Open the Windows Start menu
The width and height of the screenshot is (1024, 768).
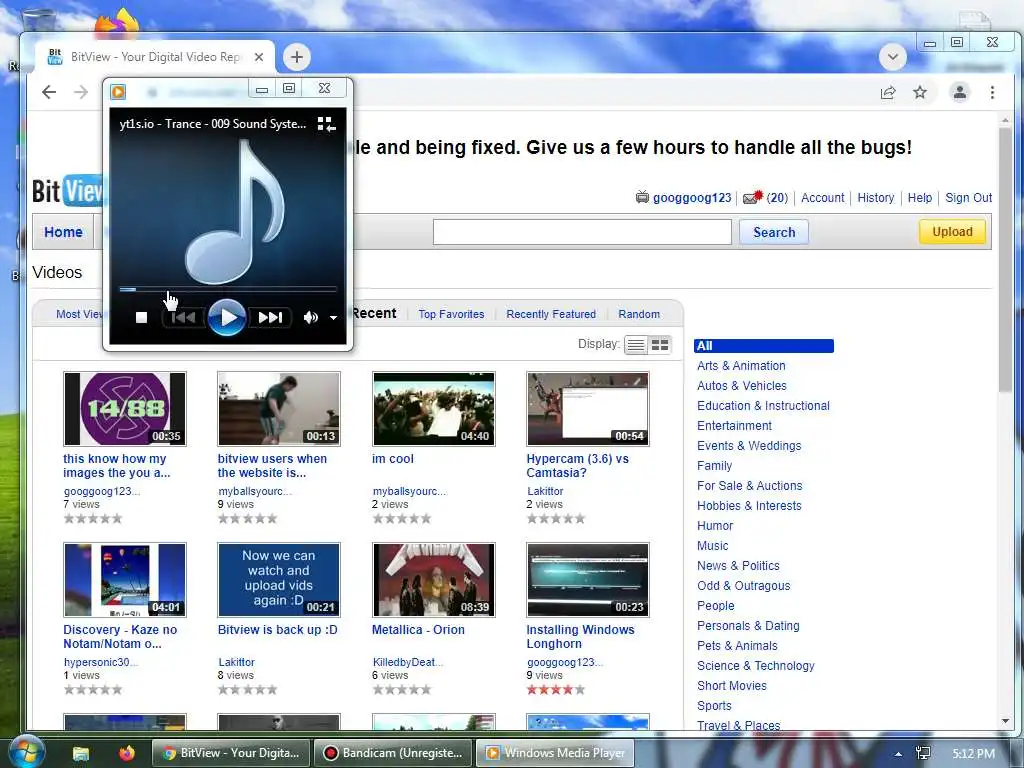(26, 752)
